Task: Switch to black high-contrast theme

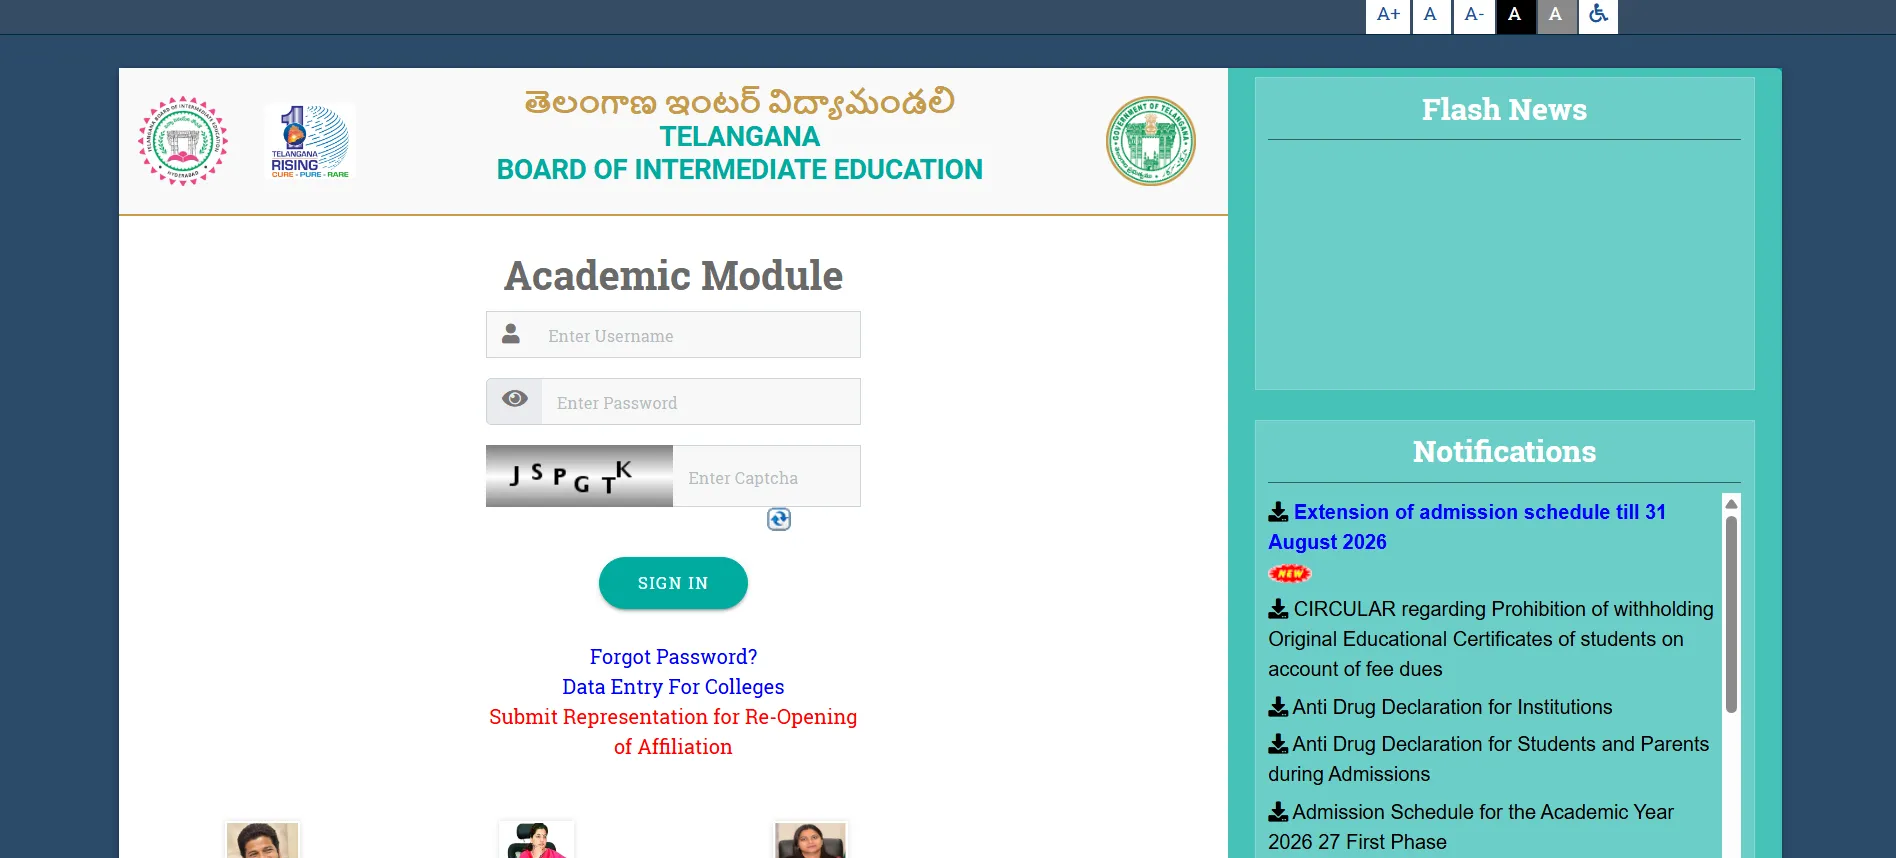Action: click(x=1515, y=15)
